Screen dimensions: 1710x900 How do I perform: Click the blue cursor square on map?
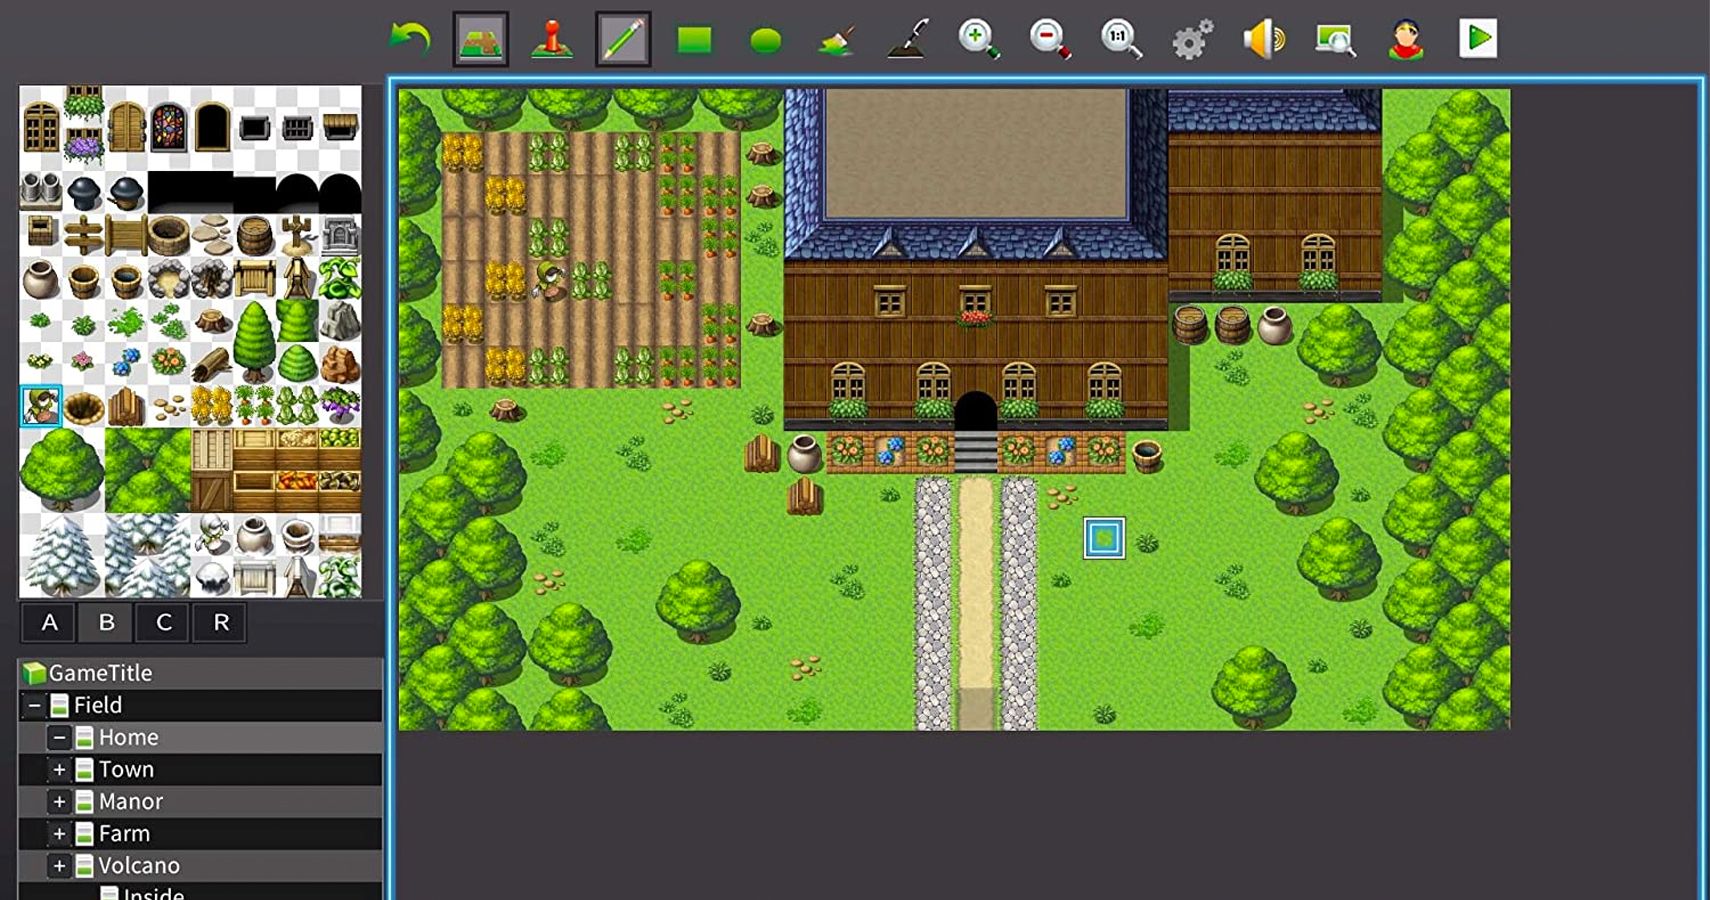coord(1104,538)
